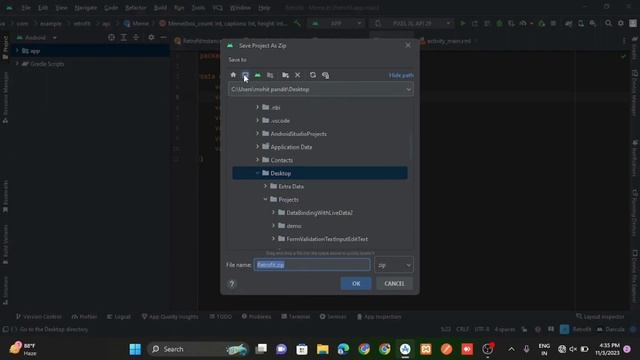Open Android Studio taskbar icon
The image size is (640, 360).
[x=405, y=349]
